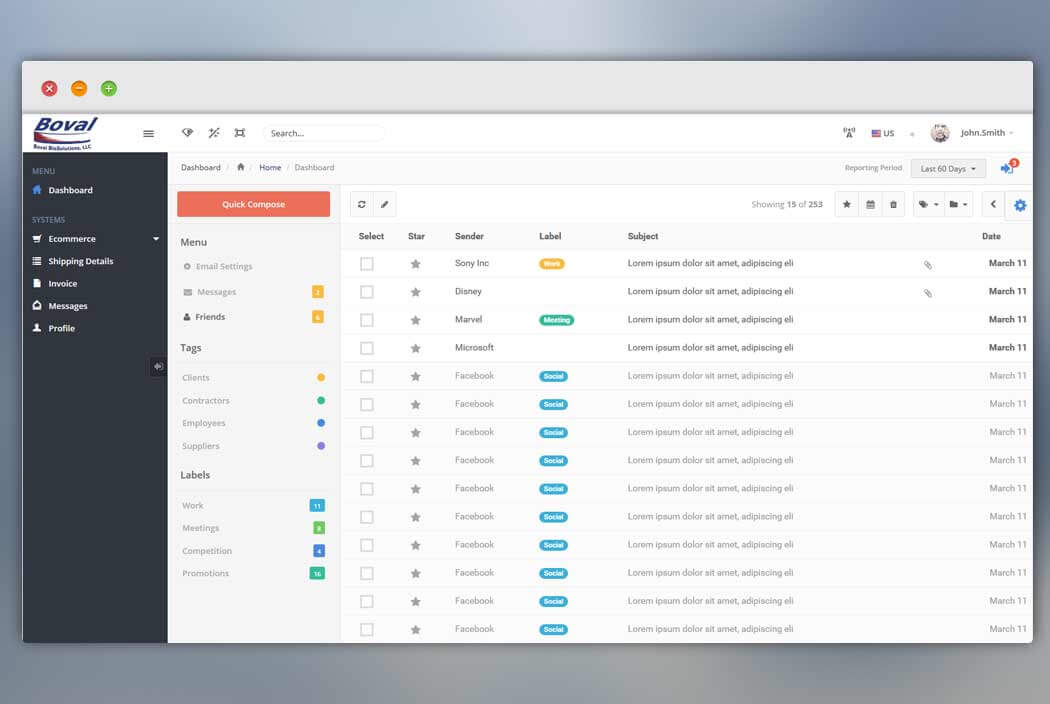Check the Marvel message checkbox
1050x704 pixels.
pos(367,320)
